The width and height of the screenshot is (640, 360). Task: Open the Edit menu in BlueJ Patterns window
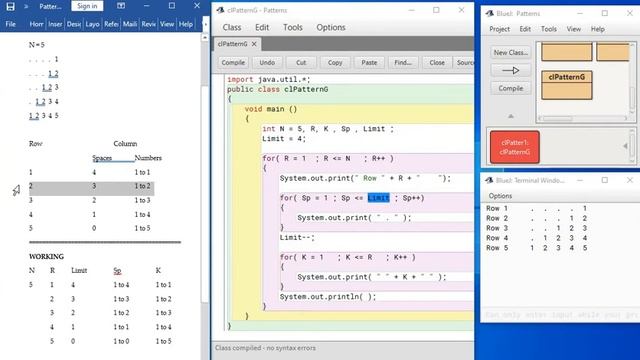point(525,29)
